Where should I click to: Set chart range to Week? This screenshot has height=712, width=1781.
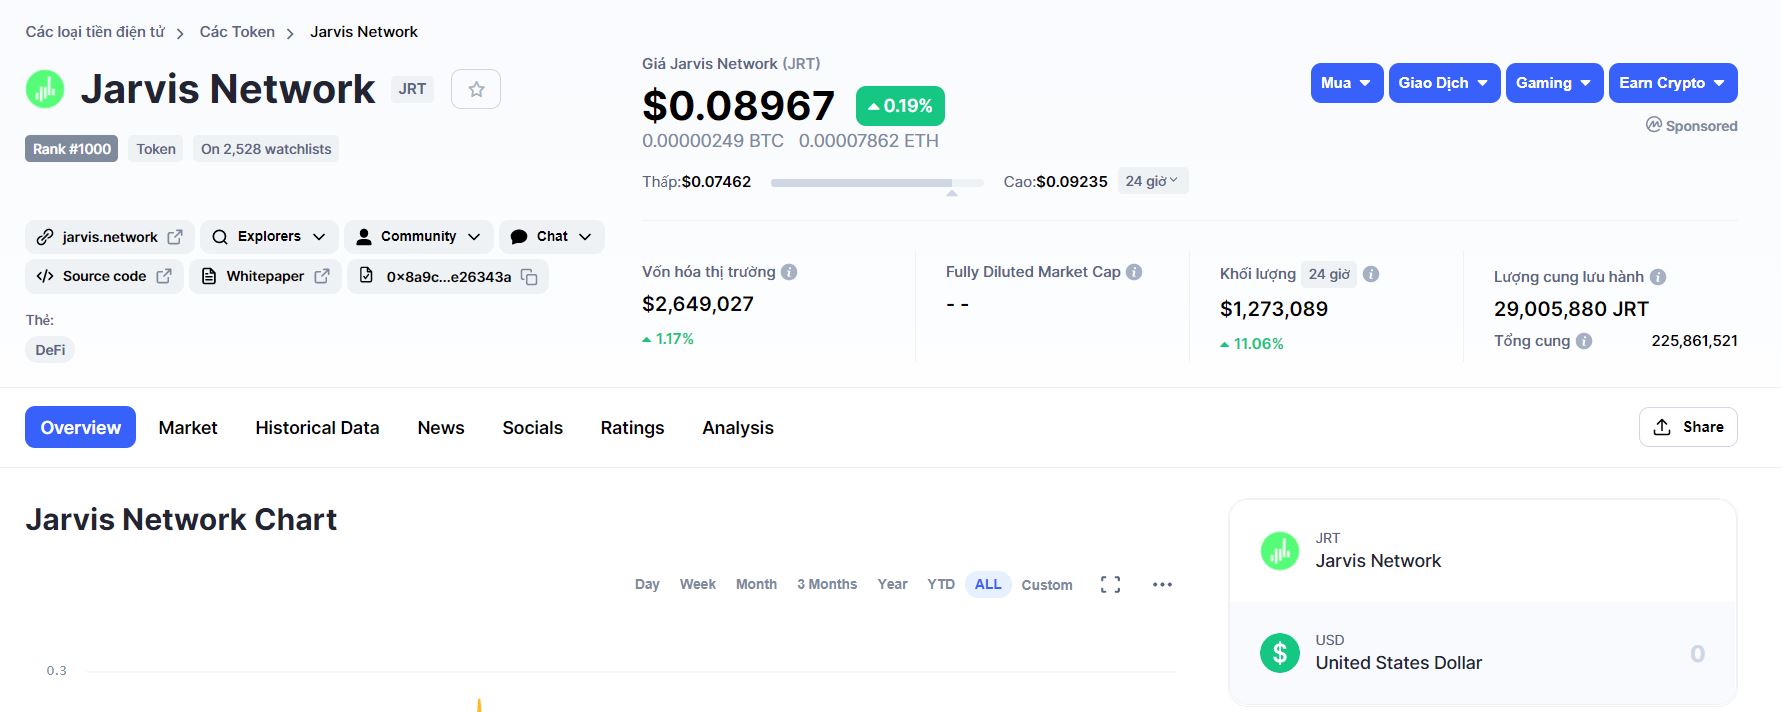point(698,584)
